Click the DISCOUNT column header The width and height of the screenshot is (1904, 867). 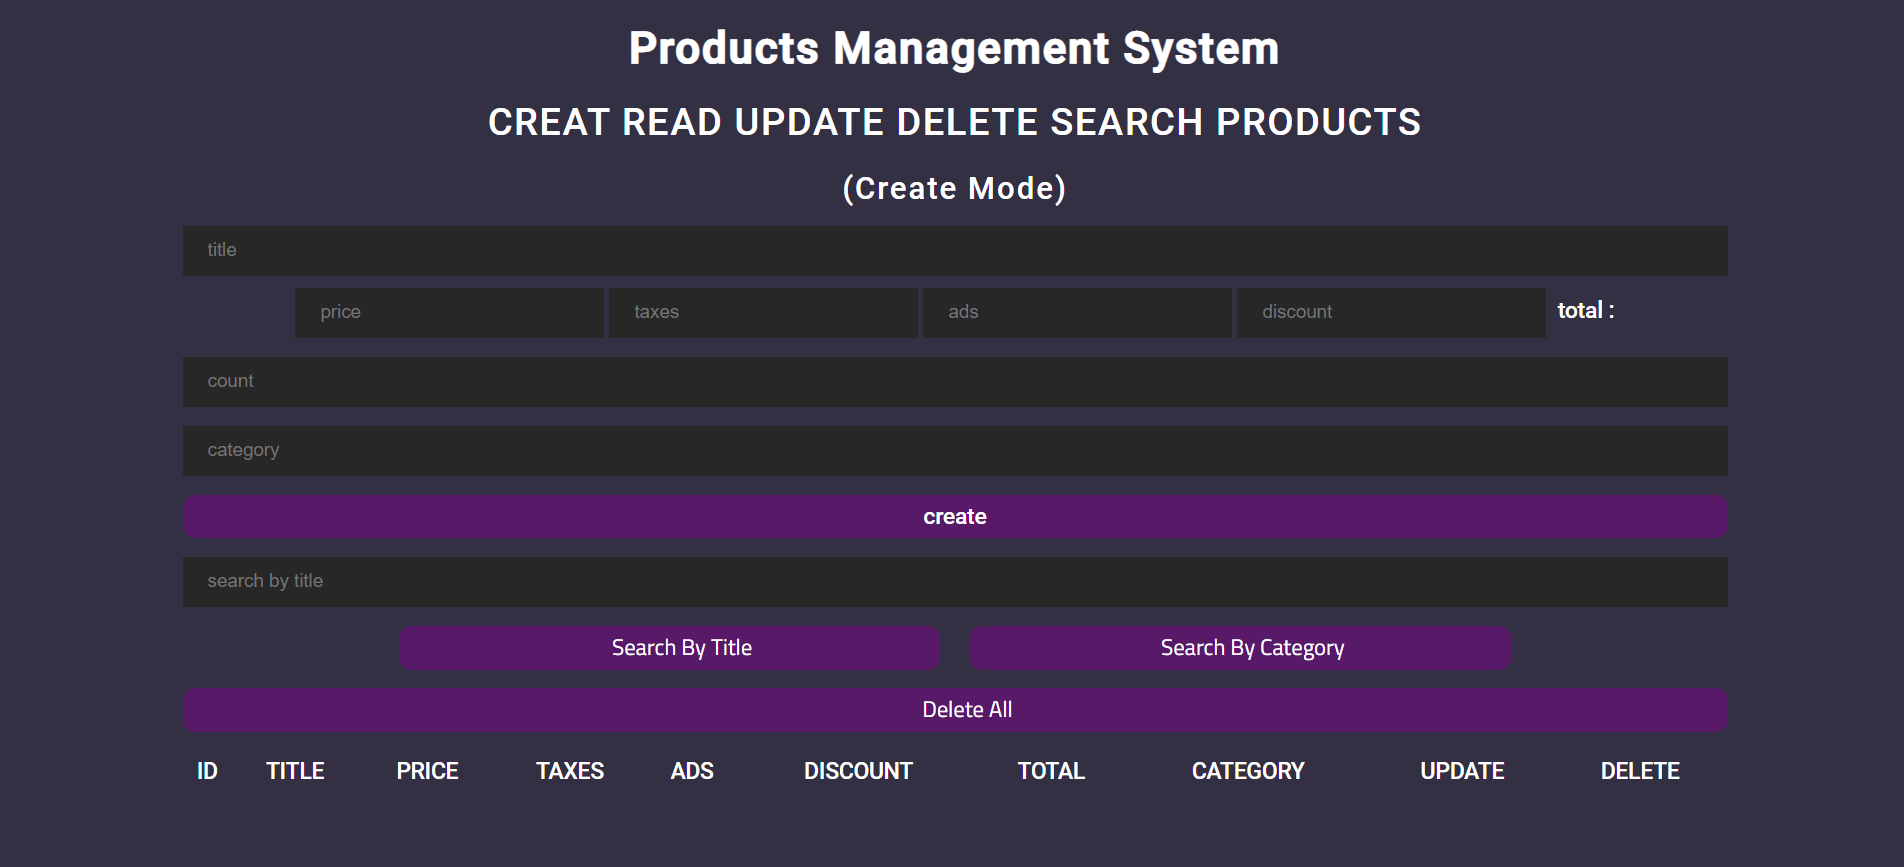(x=858, y=771)
